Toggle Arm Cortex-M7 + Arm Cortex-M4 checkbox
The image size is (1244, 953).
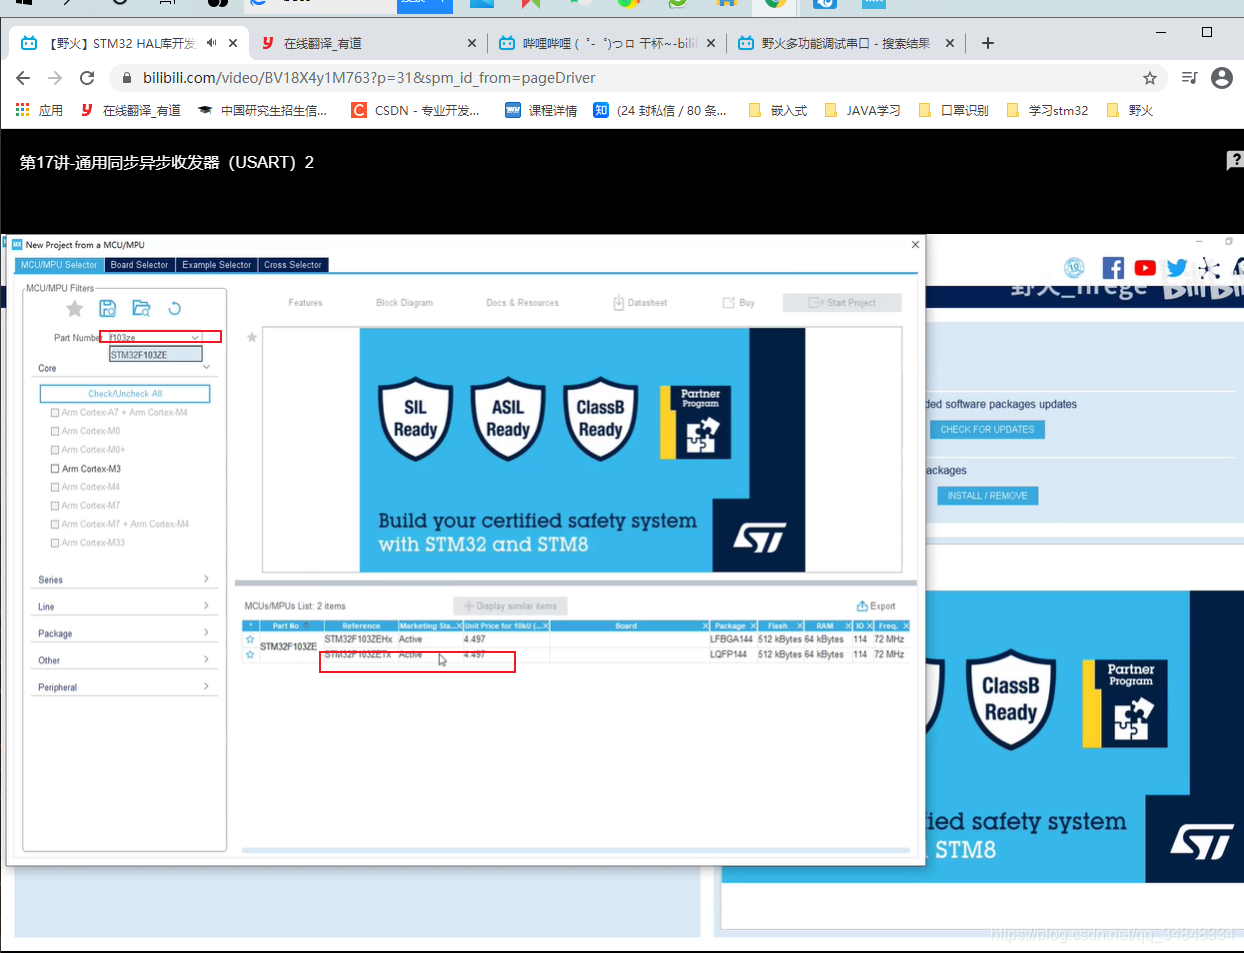pyautogui.click(x=55, y=524)
